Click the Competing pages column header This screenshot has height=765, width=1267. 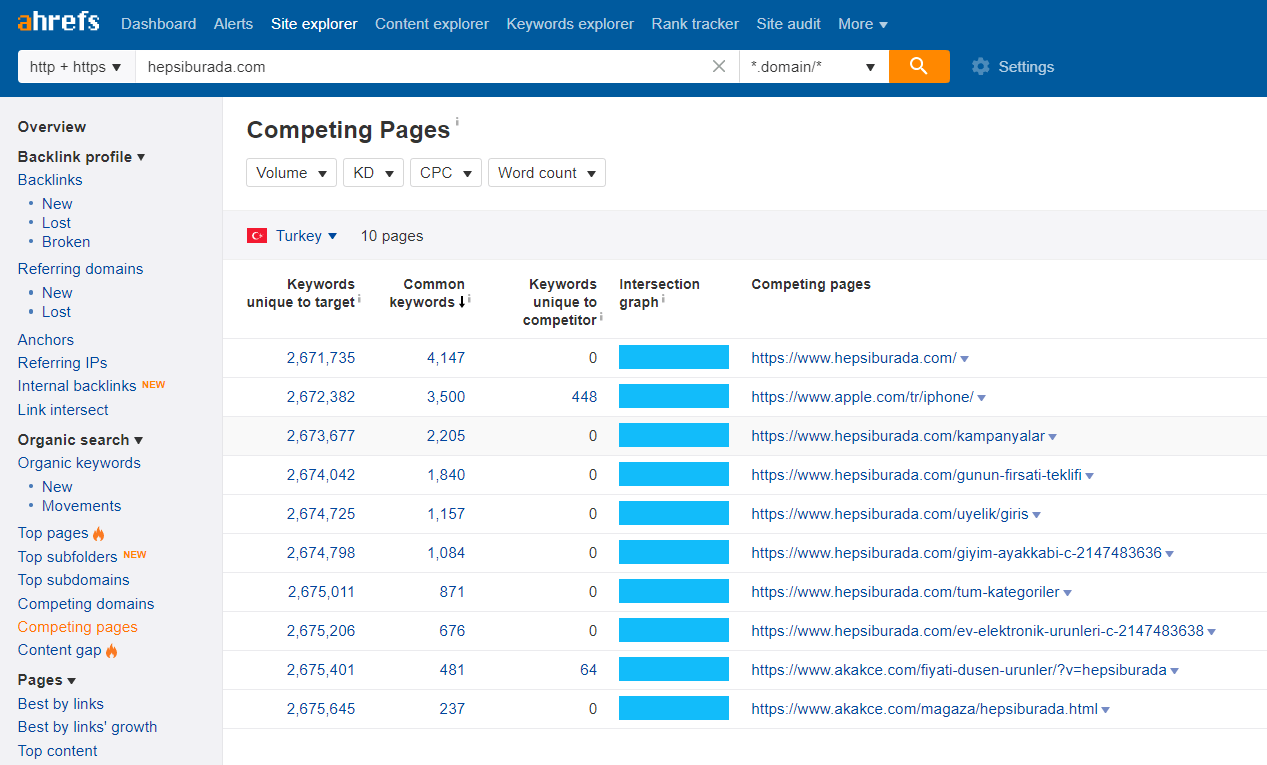(x=811, y=284)
